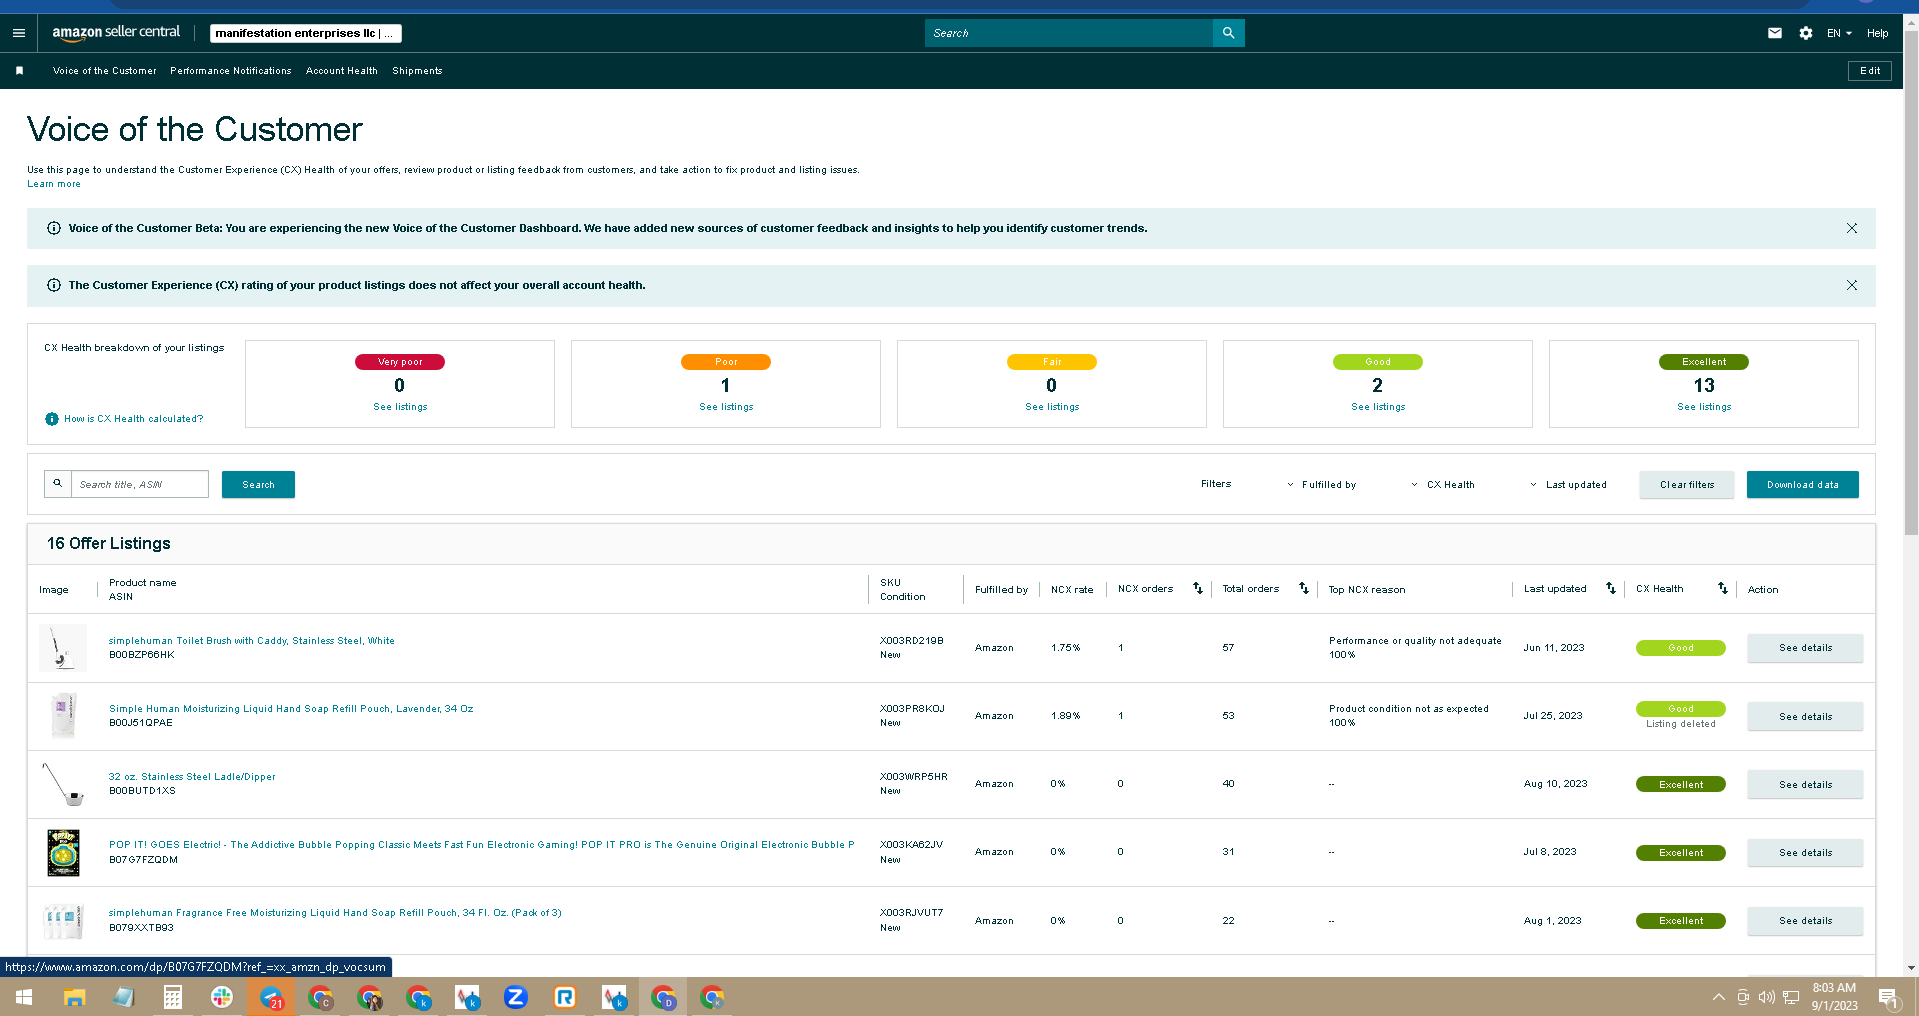Sort listings by CX Health column
Screen dimensions: 1919x1016
1723,589
